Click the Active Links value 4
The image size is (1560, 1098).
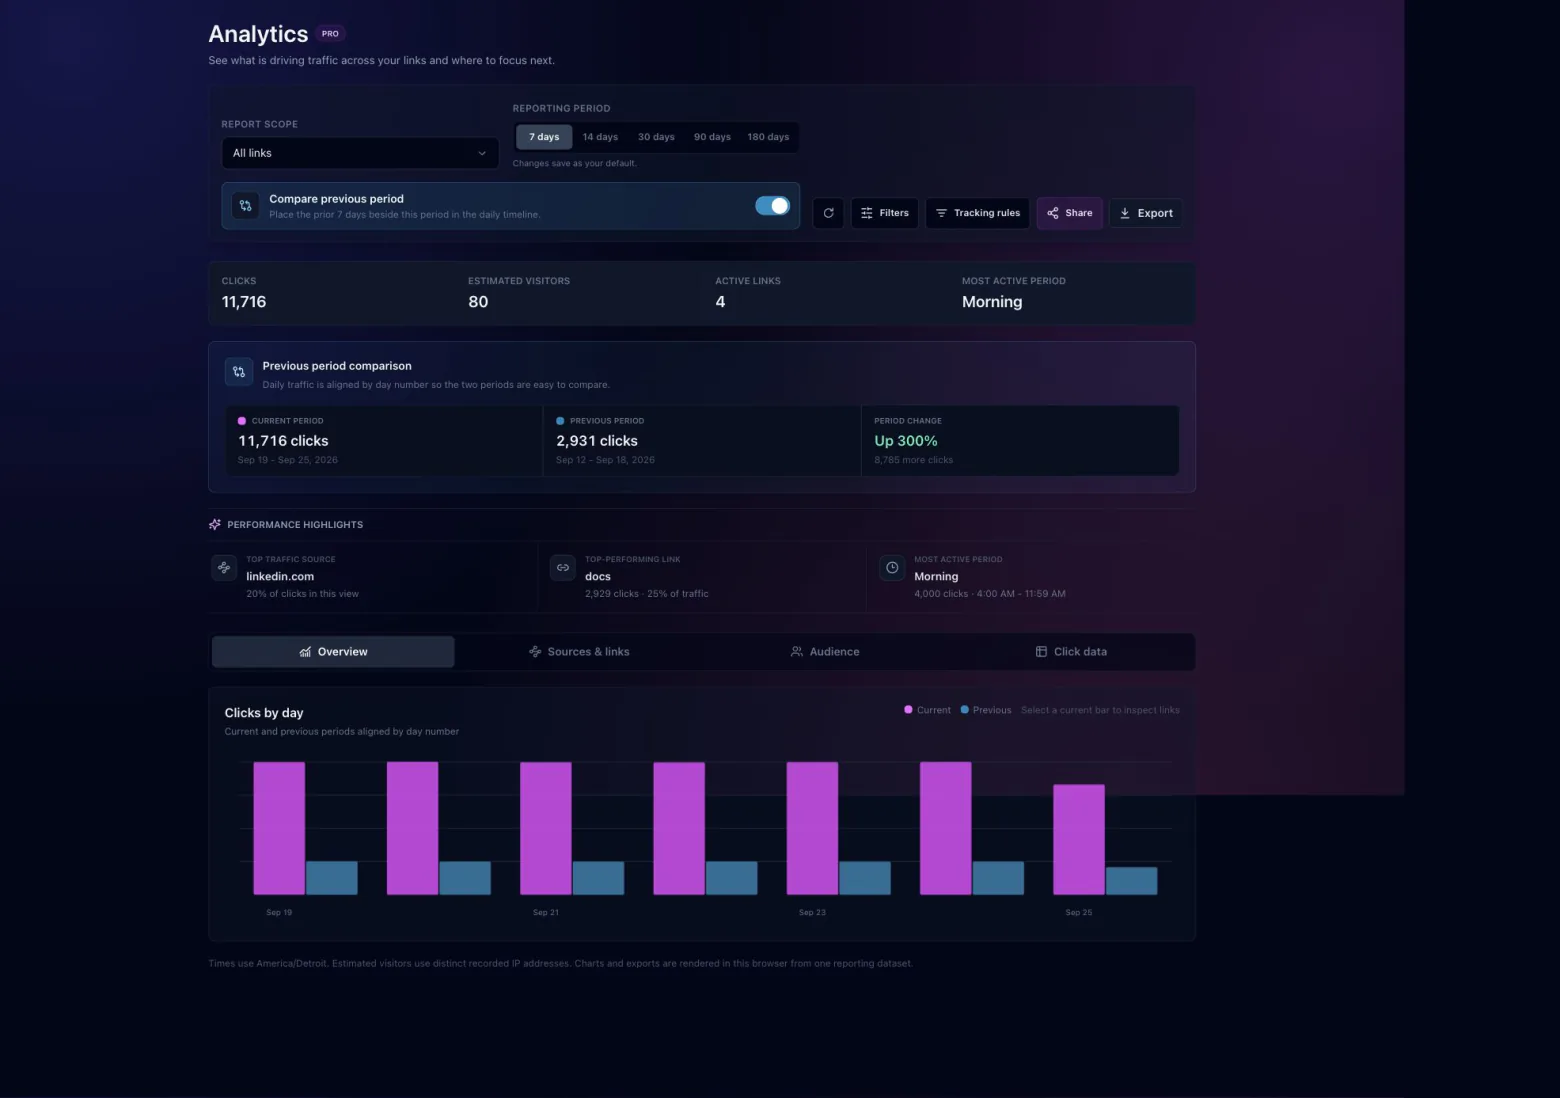click(x=720, y=302)
